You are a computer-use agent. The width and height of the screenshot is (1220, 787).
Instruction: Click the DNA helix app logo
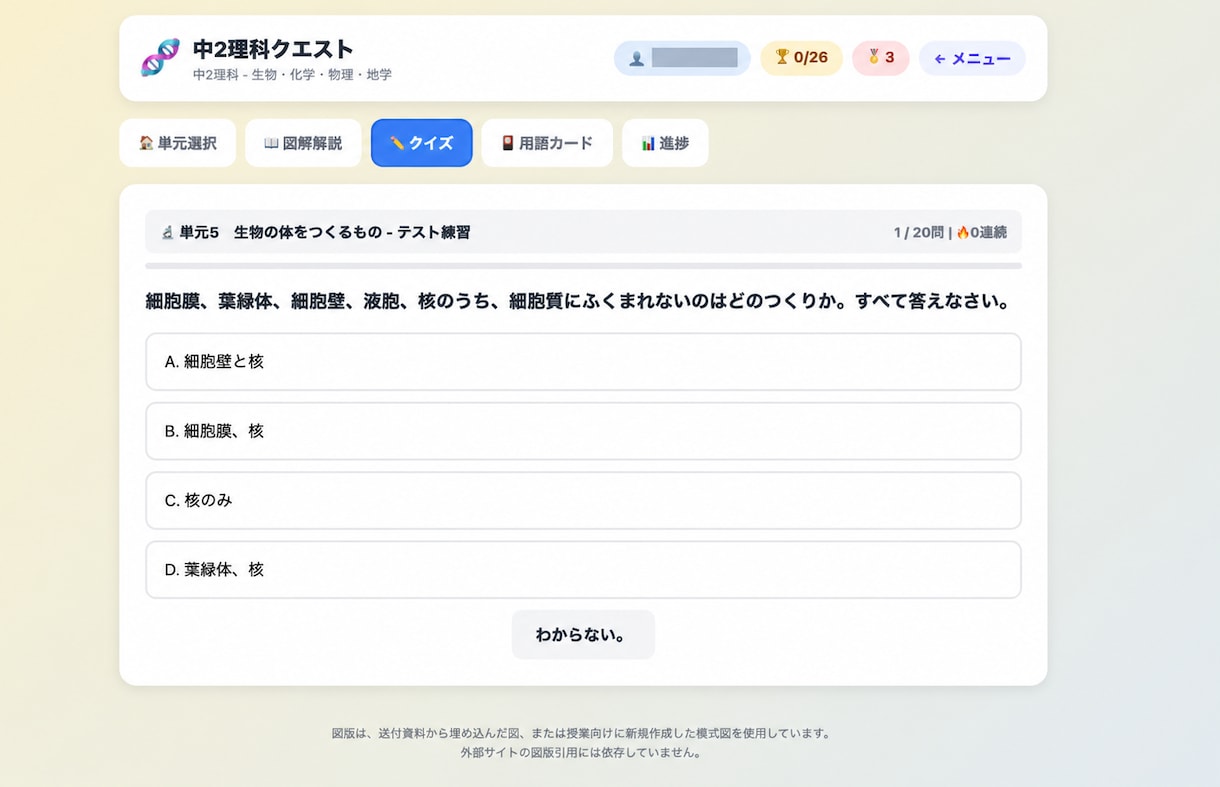pyautogui.click(x=160, y=58)
